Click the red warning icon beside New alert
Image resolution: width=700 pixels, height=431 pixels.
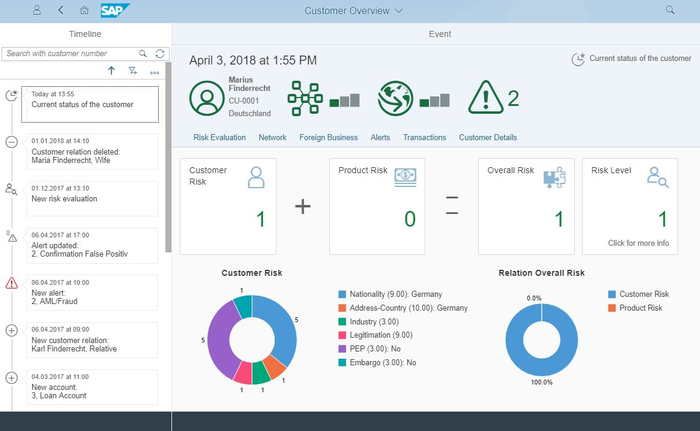click(12, 283)
